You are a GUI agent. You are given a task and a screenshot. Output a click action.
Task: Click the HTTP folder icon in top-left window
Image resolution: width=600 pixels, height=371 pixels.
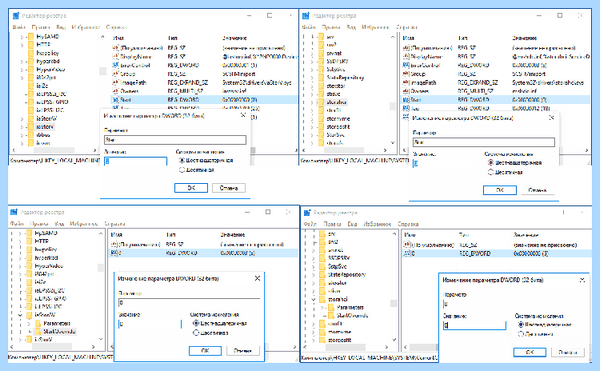[x=31, y=45]
